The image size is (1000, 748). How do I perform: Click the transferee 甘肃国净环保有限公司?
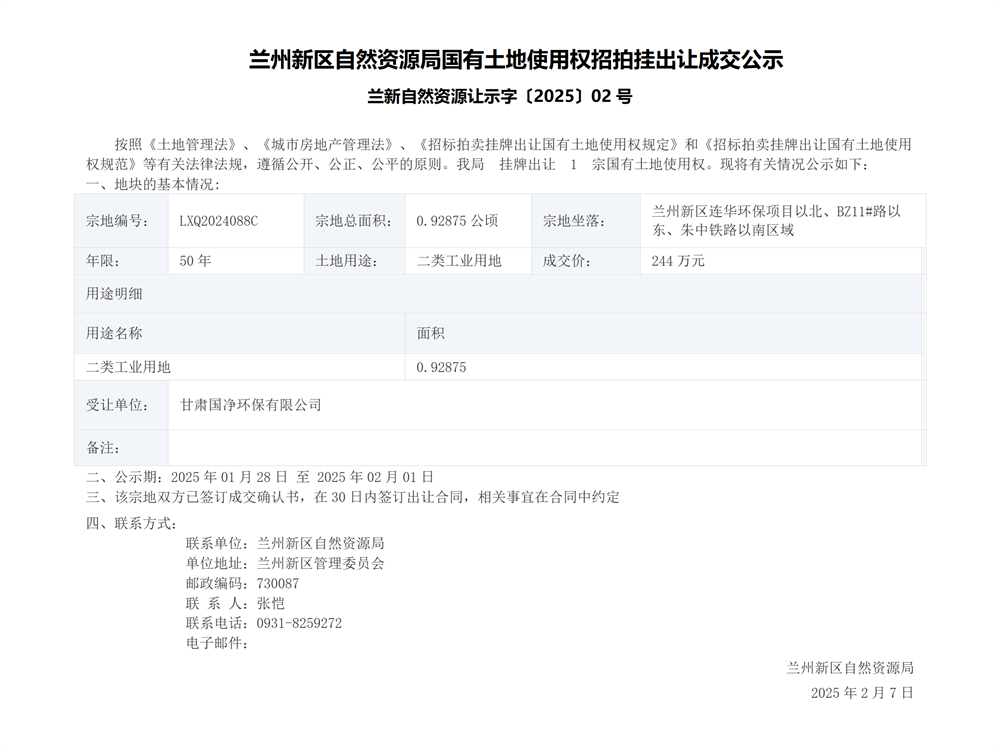[x=250, y=405]
